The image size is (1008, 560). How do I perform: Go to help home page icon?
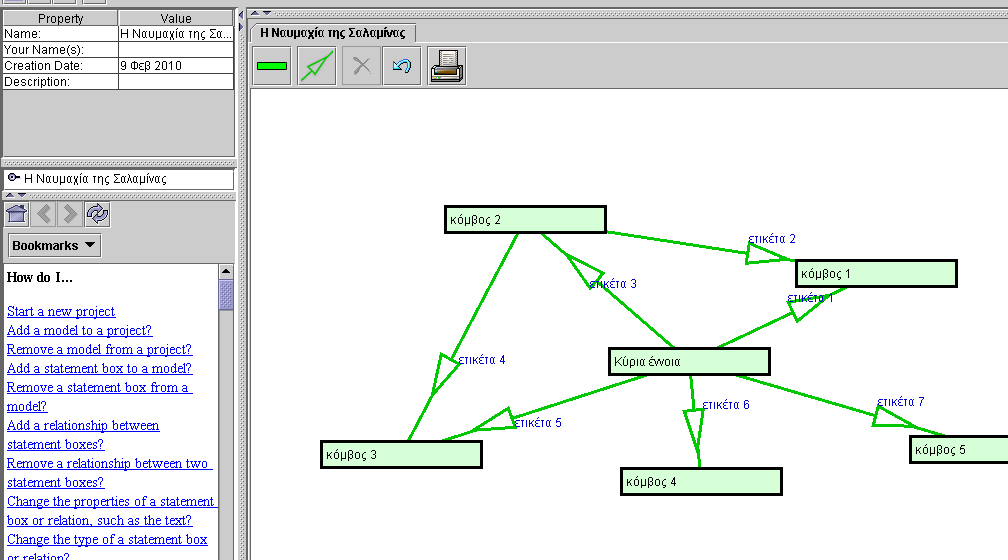(17, 213)
